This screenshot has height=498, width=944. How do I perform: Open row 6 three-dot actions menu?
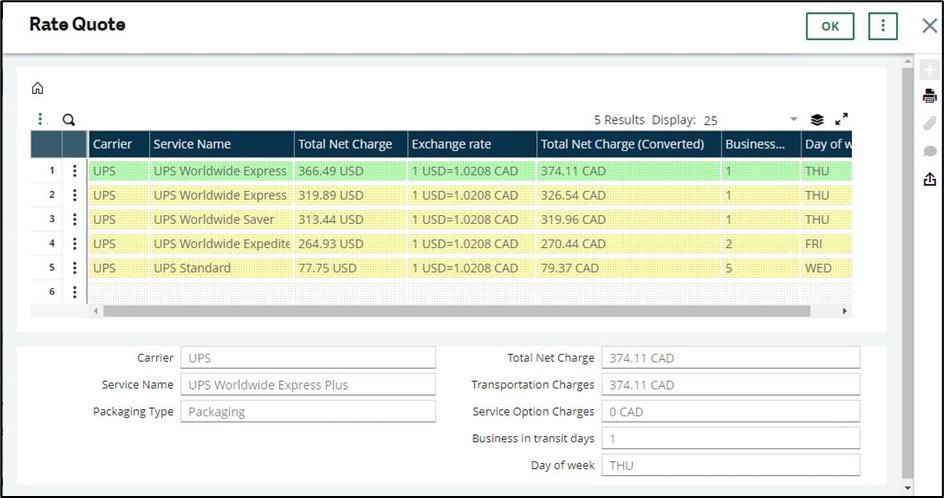75,292
